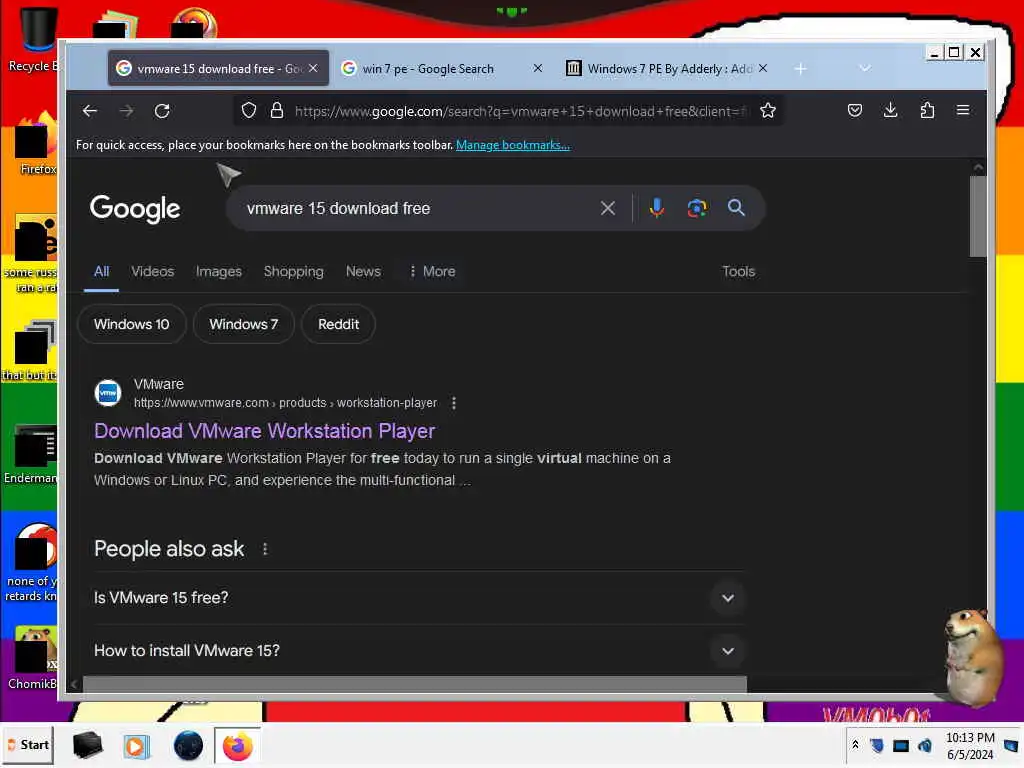Viewport: 1024px width, 768px height.
Task: Open the Pocket save icon
Action: [x=854, y=110]
